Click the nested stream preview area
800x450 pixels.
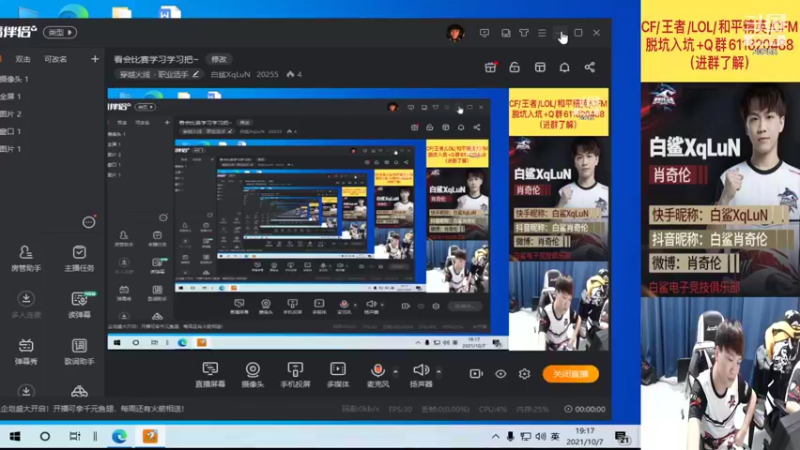[x=358, y=219]
